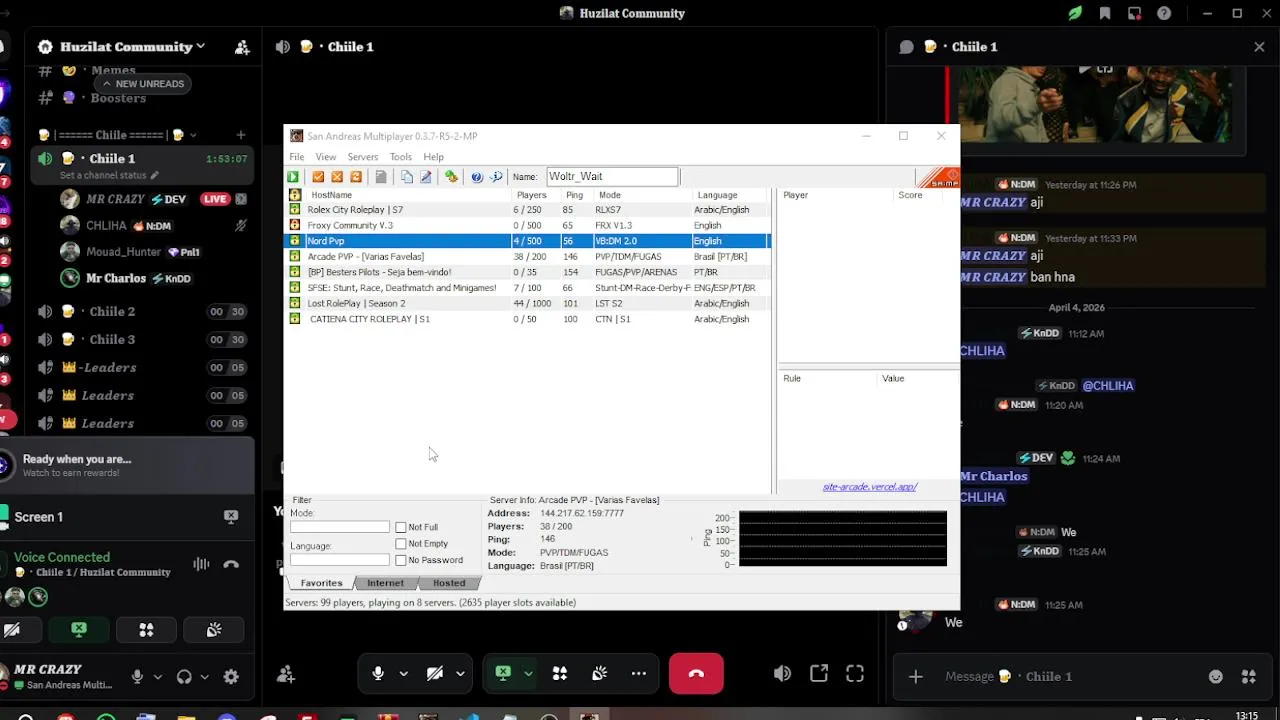Screen dimensions: 1280x720
Task: Jump to NEW UNREADS in channel list
Action: click(143, 84)
